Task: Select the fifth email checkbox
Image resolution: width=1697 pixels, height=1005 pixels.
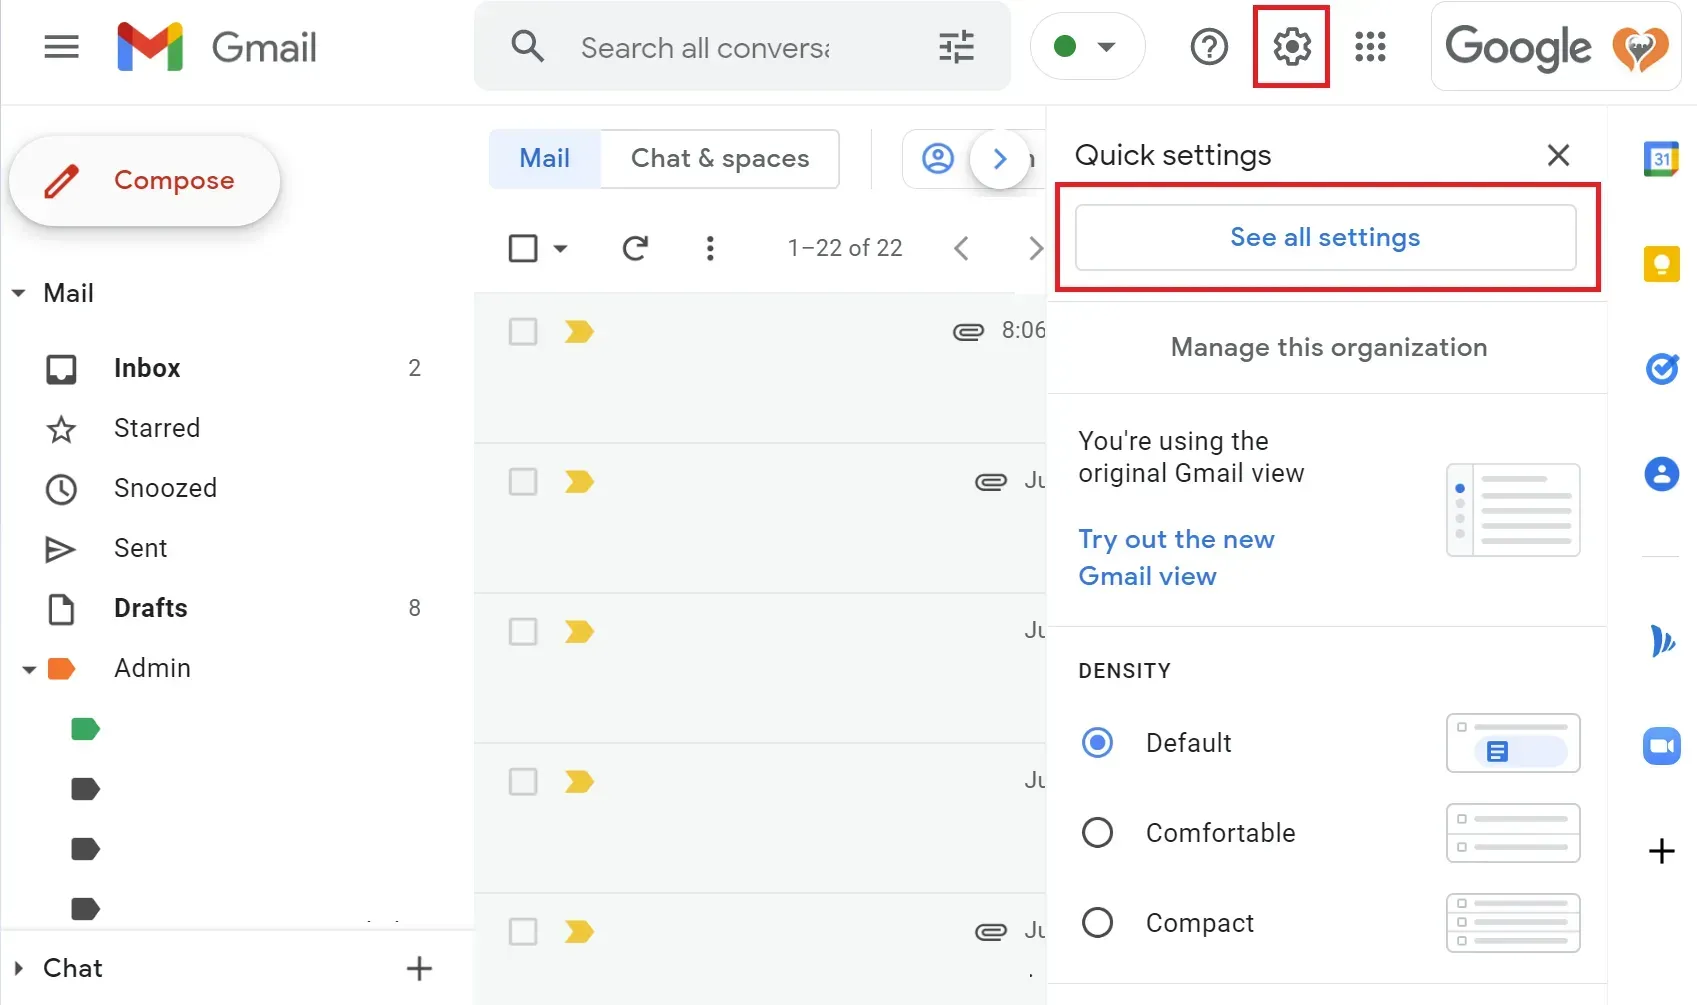Action: coord(523,931)
